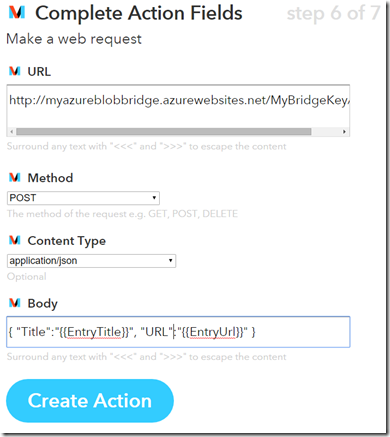This screenshot has height=437, width=390.
Task: Click the Content Type dropdown arrow
Action: 170,261
